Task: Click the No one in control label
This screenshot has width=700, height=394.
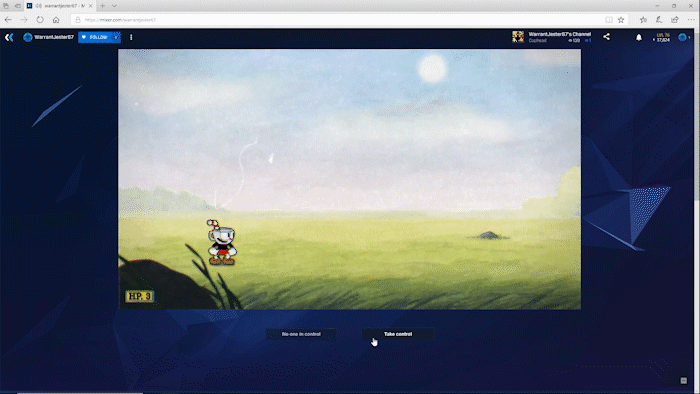Action: (301, 334)
